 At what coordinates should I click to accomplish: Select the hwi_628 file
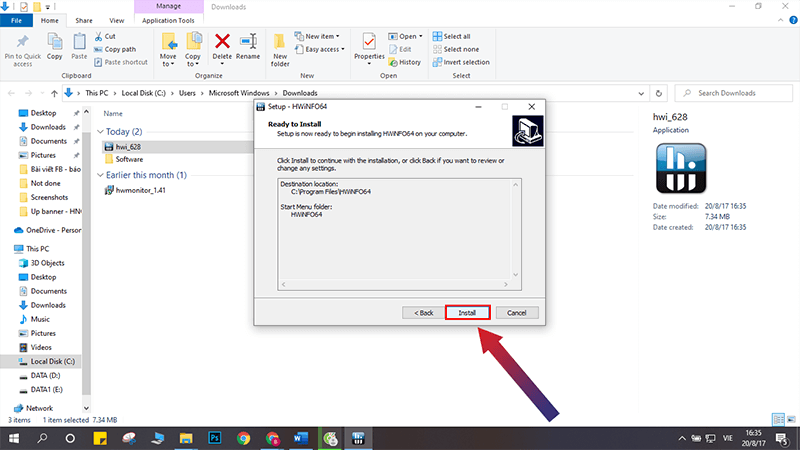(x=178, y=146)
